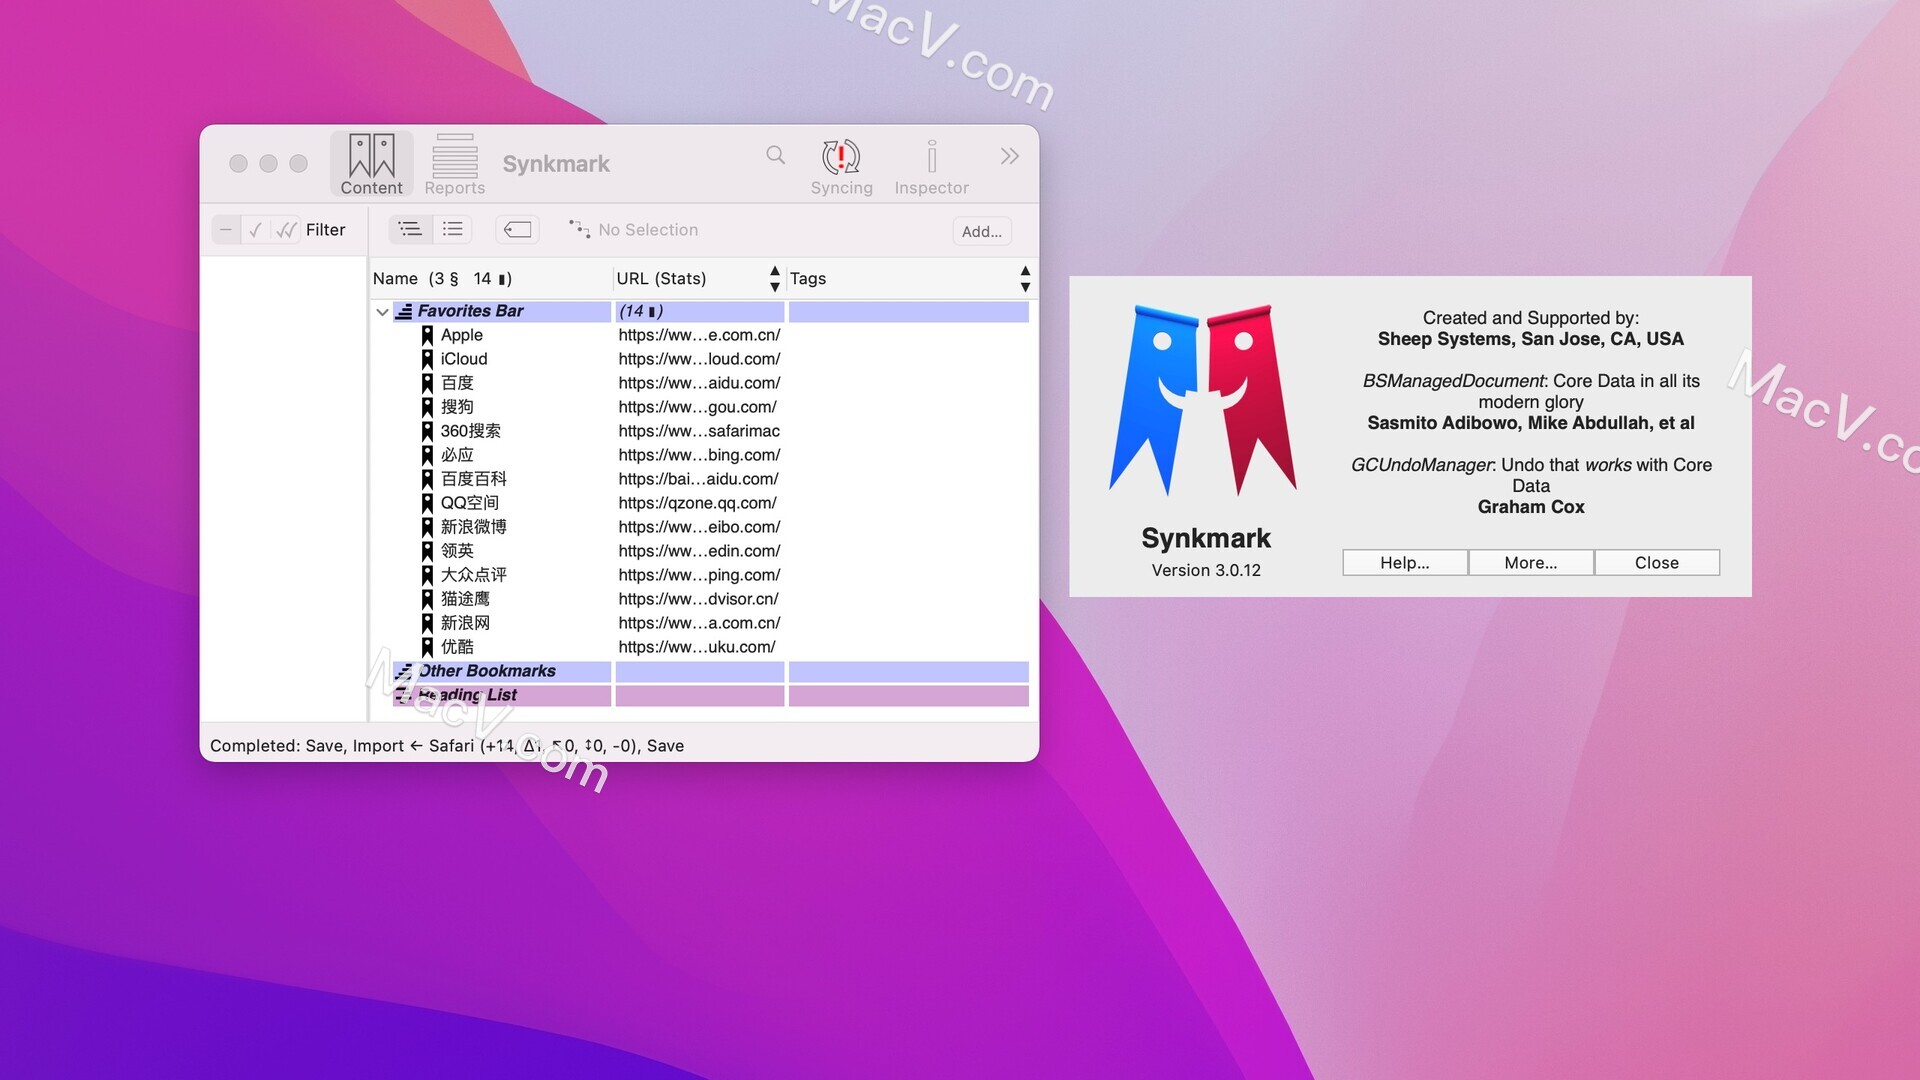Click the qzone.qq.com URL cell

pyautogui.click(x=697, y=503)
